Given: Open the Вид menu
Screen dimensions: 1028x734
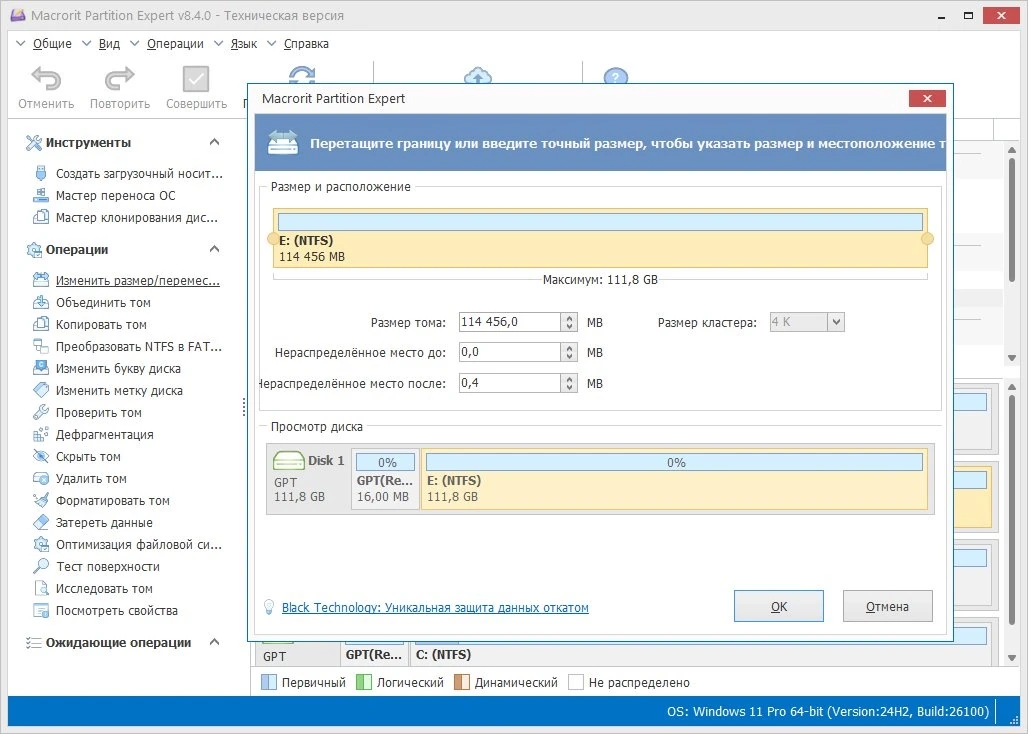Looking at the screenshot, I should (x=109, y=44).
